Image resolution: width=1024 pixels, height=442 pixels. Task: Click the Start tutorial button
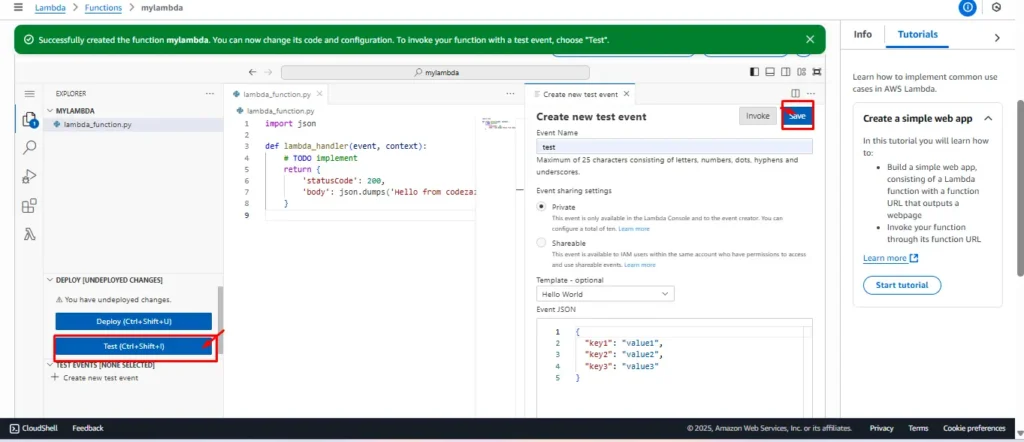pos(902,285)
